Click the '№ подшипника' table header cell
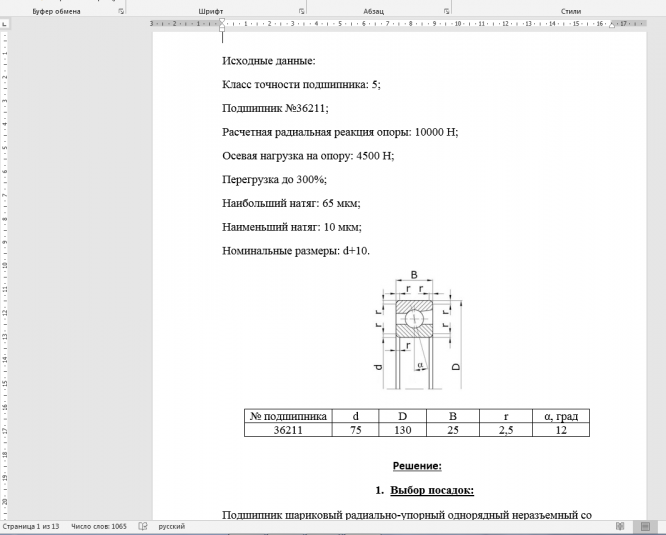Screen dimensions: 666x535 tap(288, 416)
